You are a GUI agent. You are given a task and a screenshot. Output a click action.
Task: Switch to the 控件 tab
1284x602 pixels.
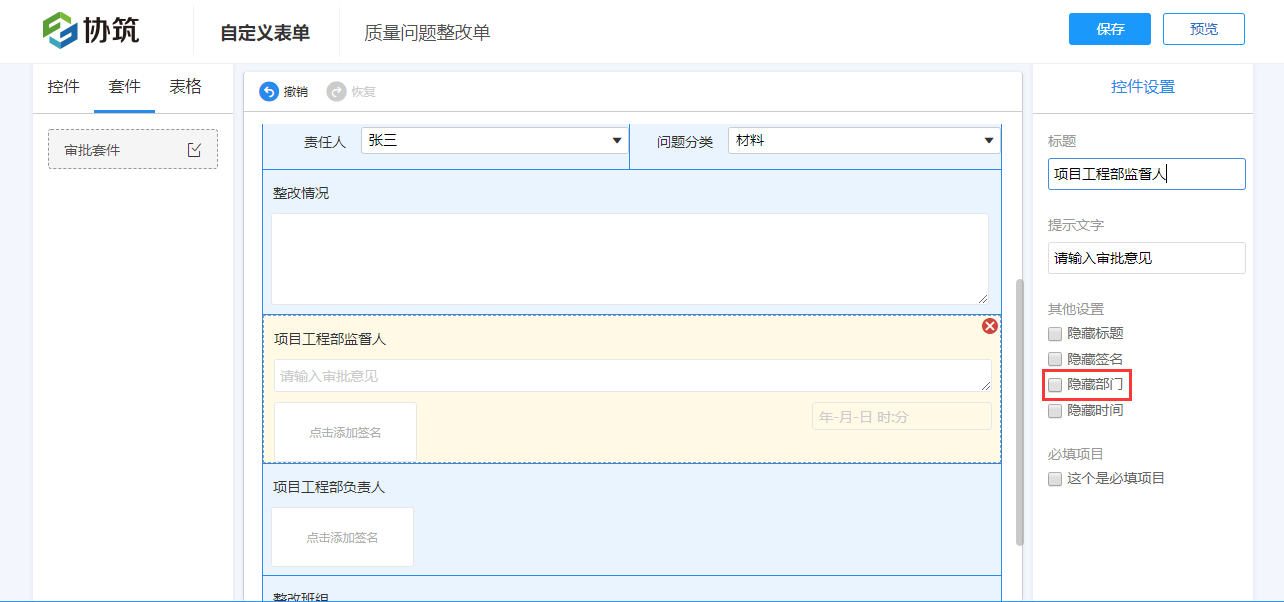[x=63, y=87]
